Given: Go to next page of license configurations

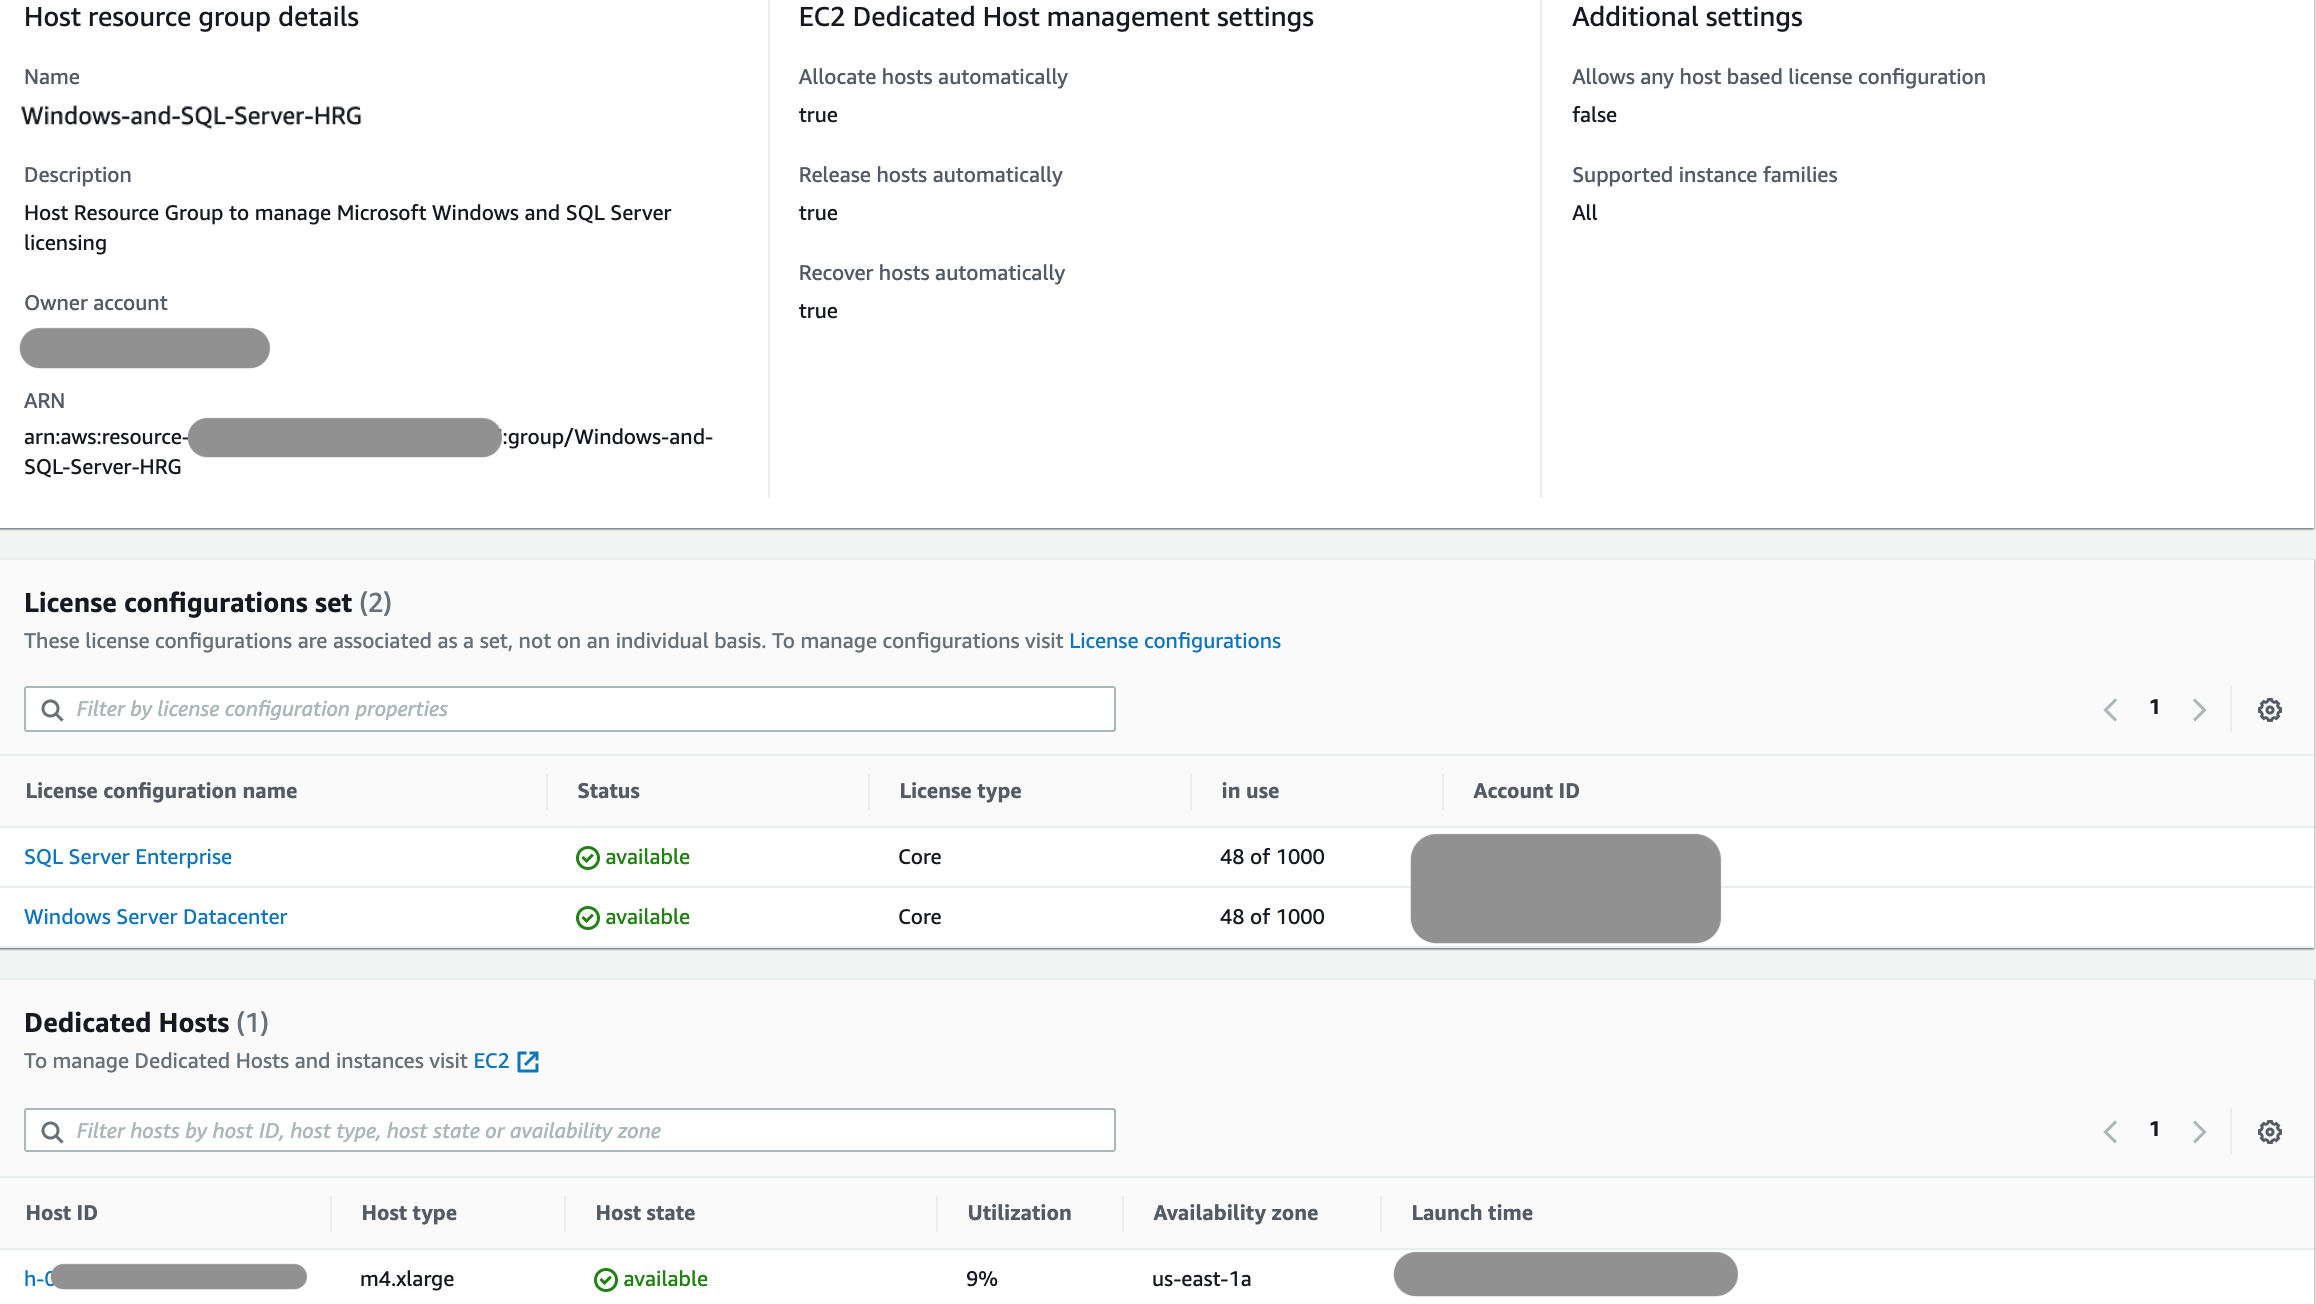Looking at the screenshot, I should tap(2199, 710).
